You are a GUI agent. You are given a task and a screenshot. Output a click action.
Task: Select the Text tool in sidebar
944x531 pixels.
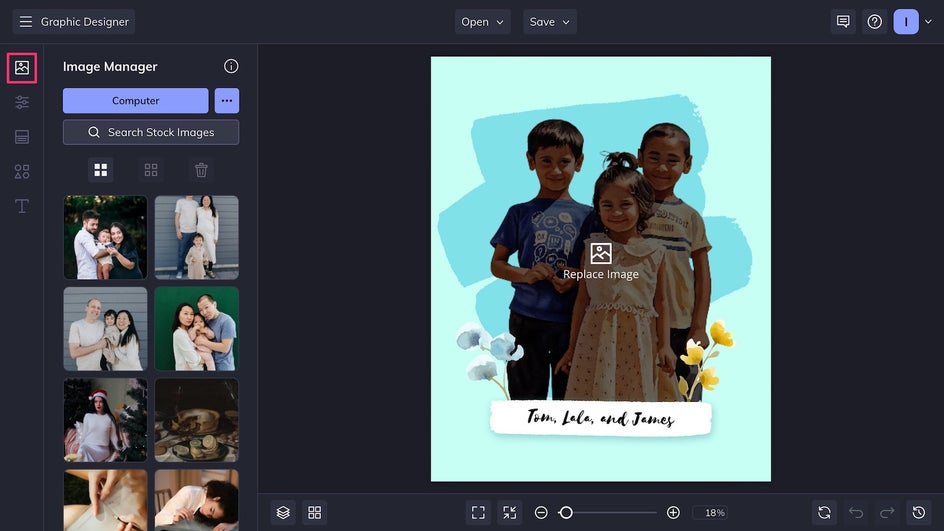coord(22,206)
